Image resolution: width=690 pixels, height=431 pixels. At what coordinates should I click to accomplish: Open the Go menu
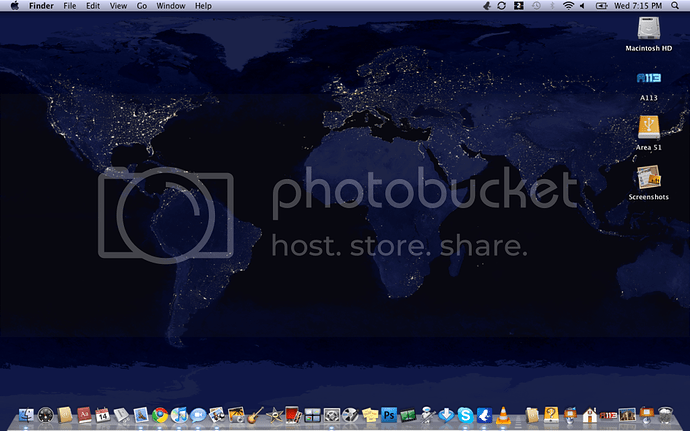[142, 6]
